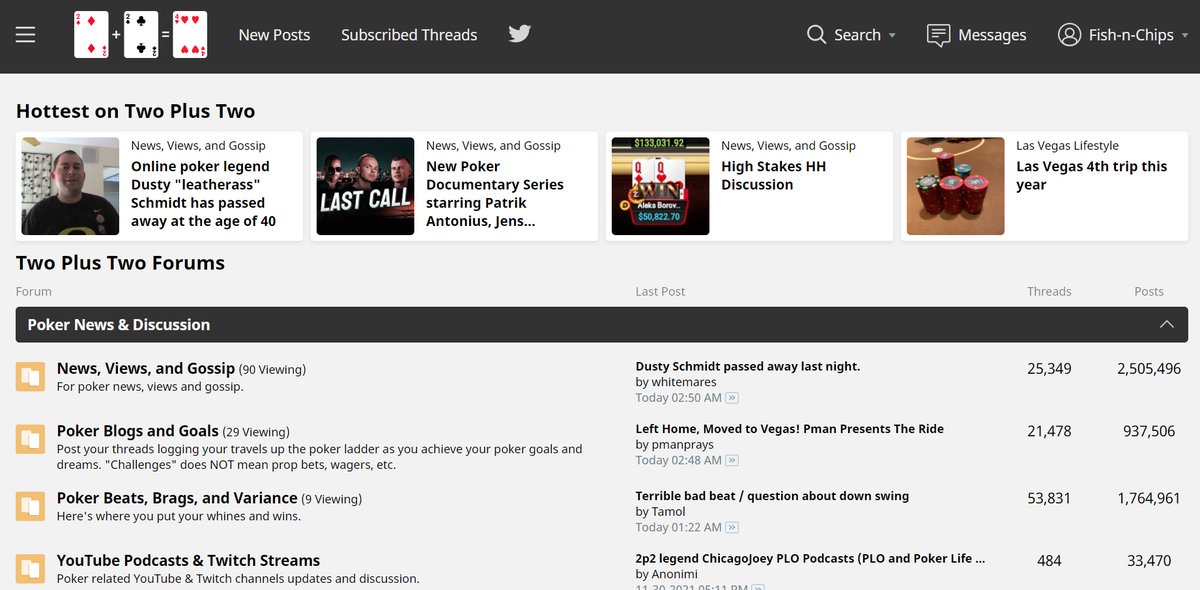
Task: Click the Fish-n-Chips username
Action: pos(1131,35)
